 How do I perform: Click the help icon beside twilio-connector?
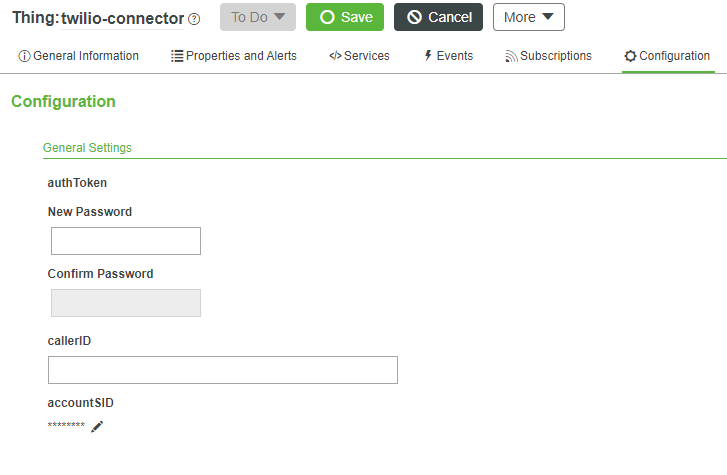point(194,19)
